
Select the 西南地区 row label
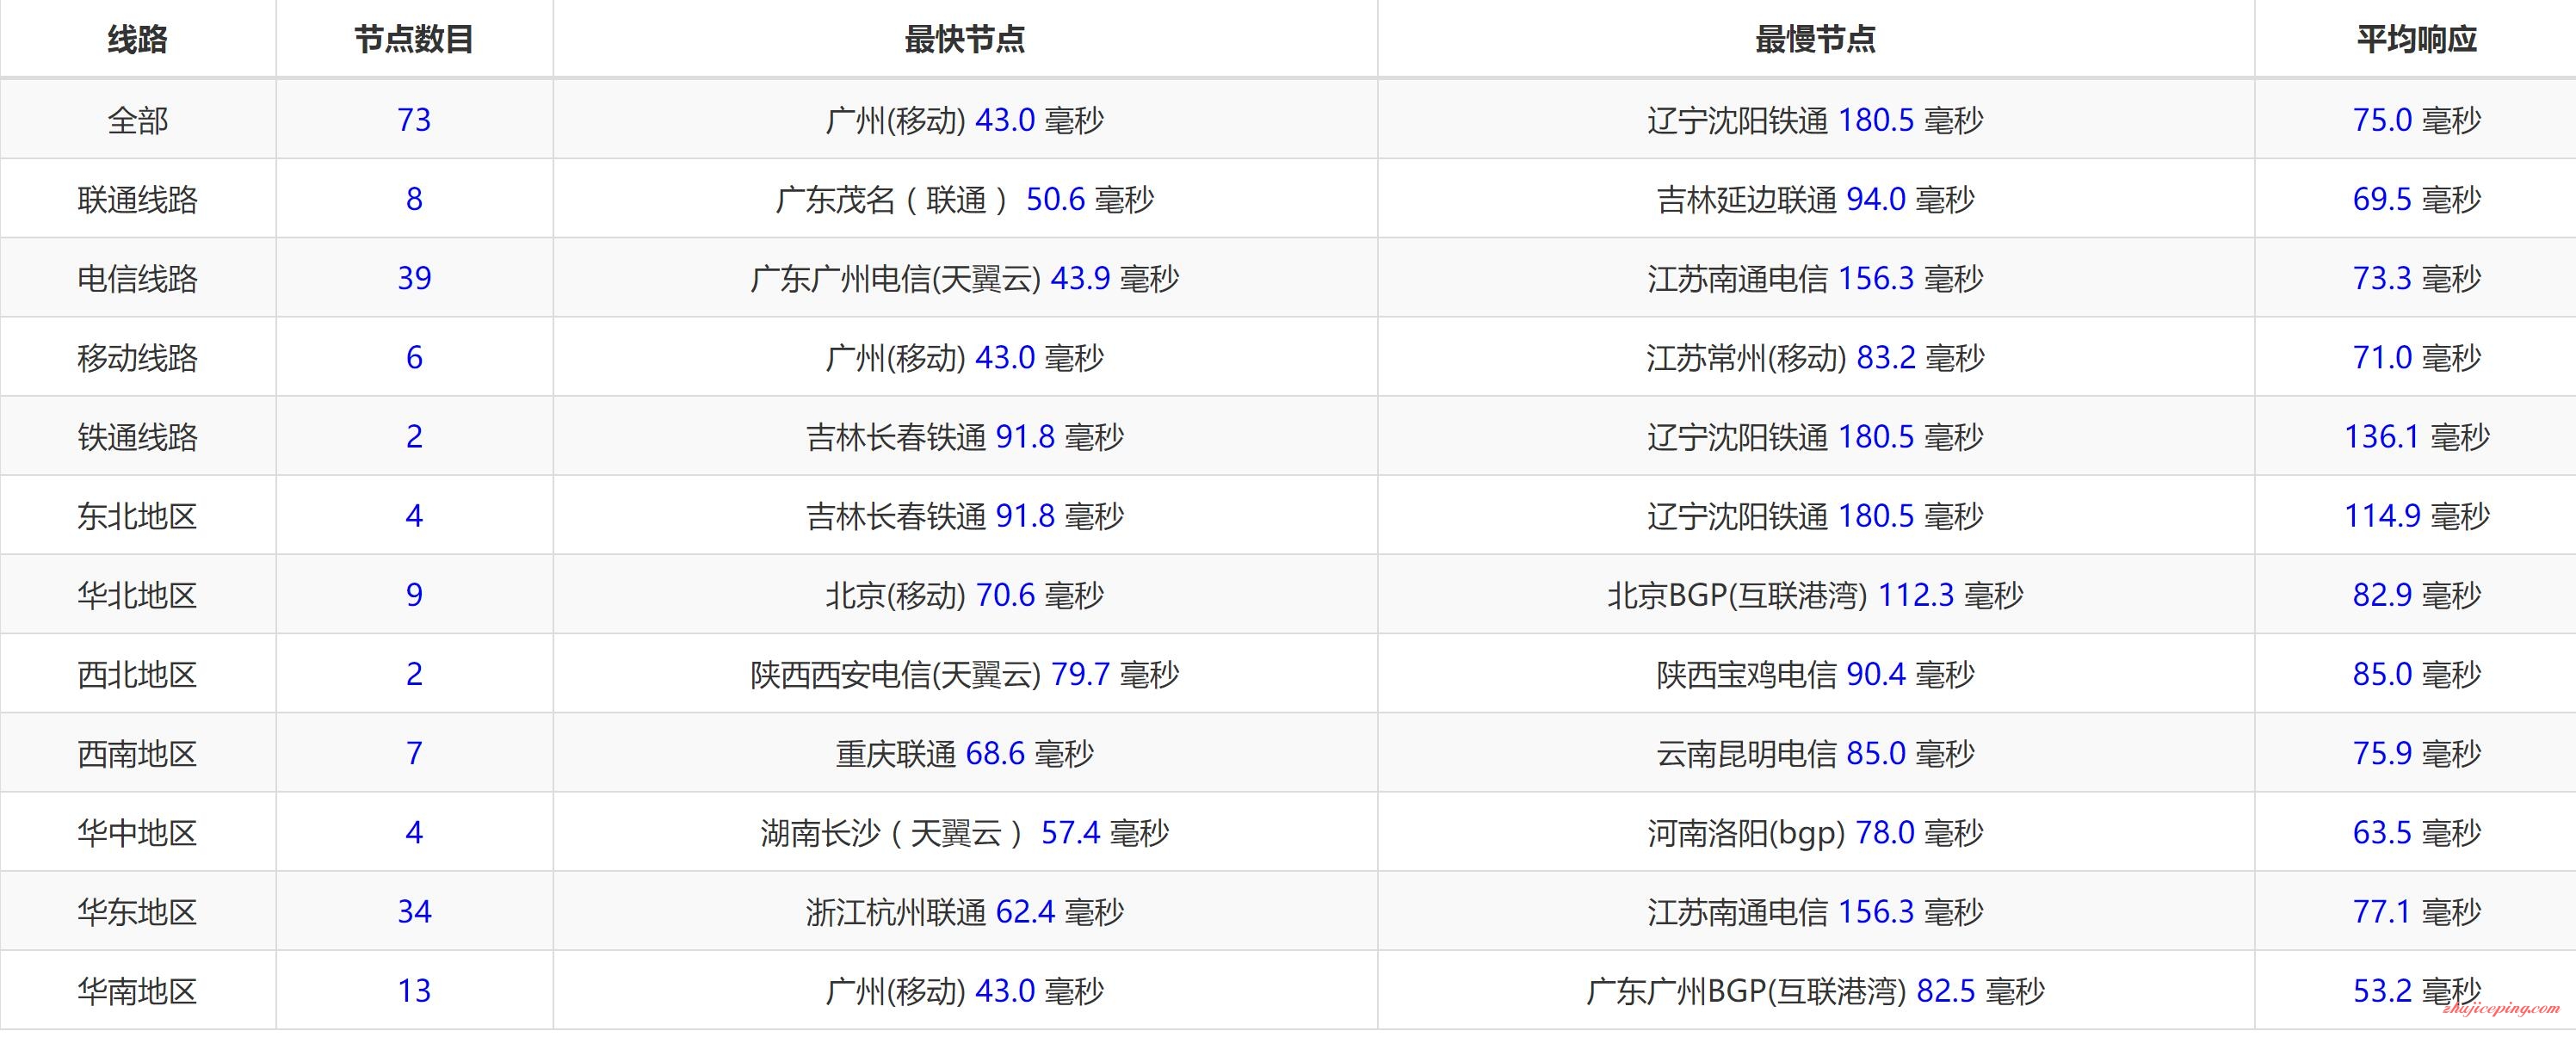[x=138, y=753]
